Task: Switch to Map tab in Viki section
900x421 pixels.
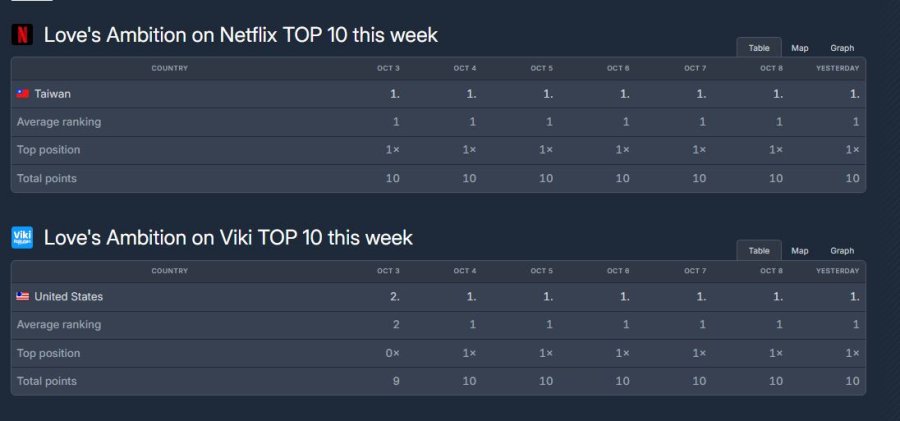Action: [x=800, y=251]
